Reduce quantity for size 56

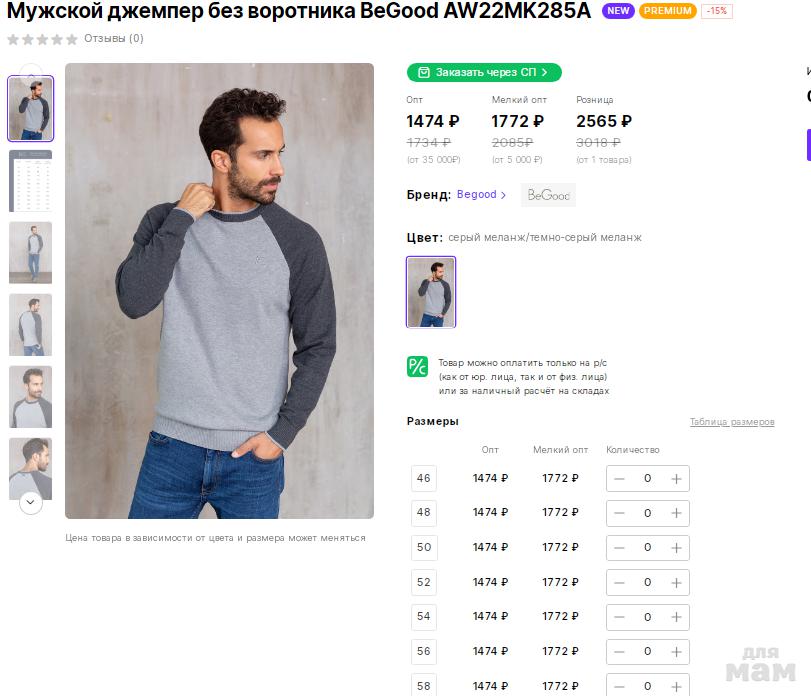click(620, 652)
